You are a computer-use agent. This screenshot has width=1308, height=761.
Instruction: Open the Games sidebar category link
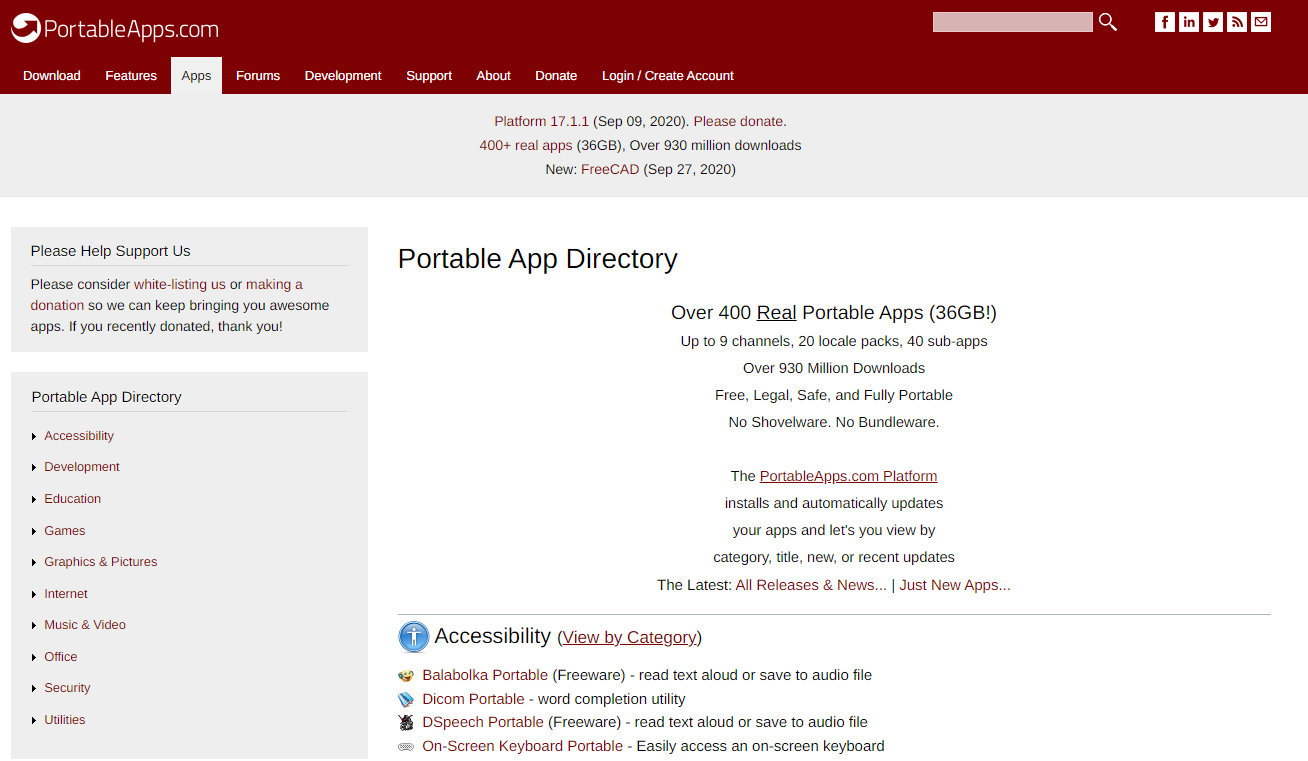coord(65,531)
